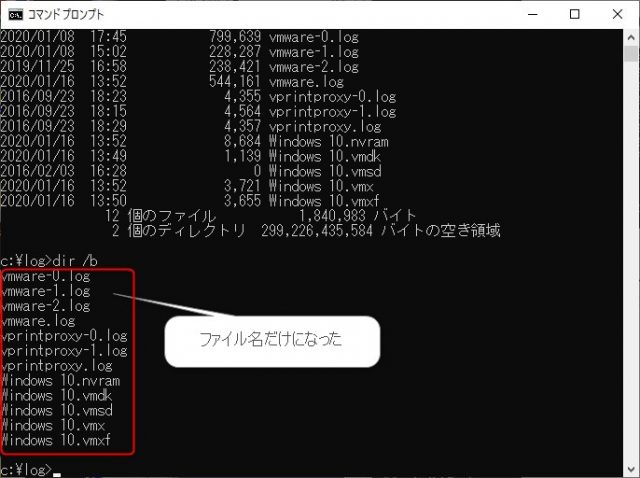The width and height of the screenshot is (640, 478).
Task: Click the コマンド プロンプト title text
Action: click(x=68, y=14)
